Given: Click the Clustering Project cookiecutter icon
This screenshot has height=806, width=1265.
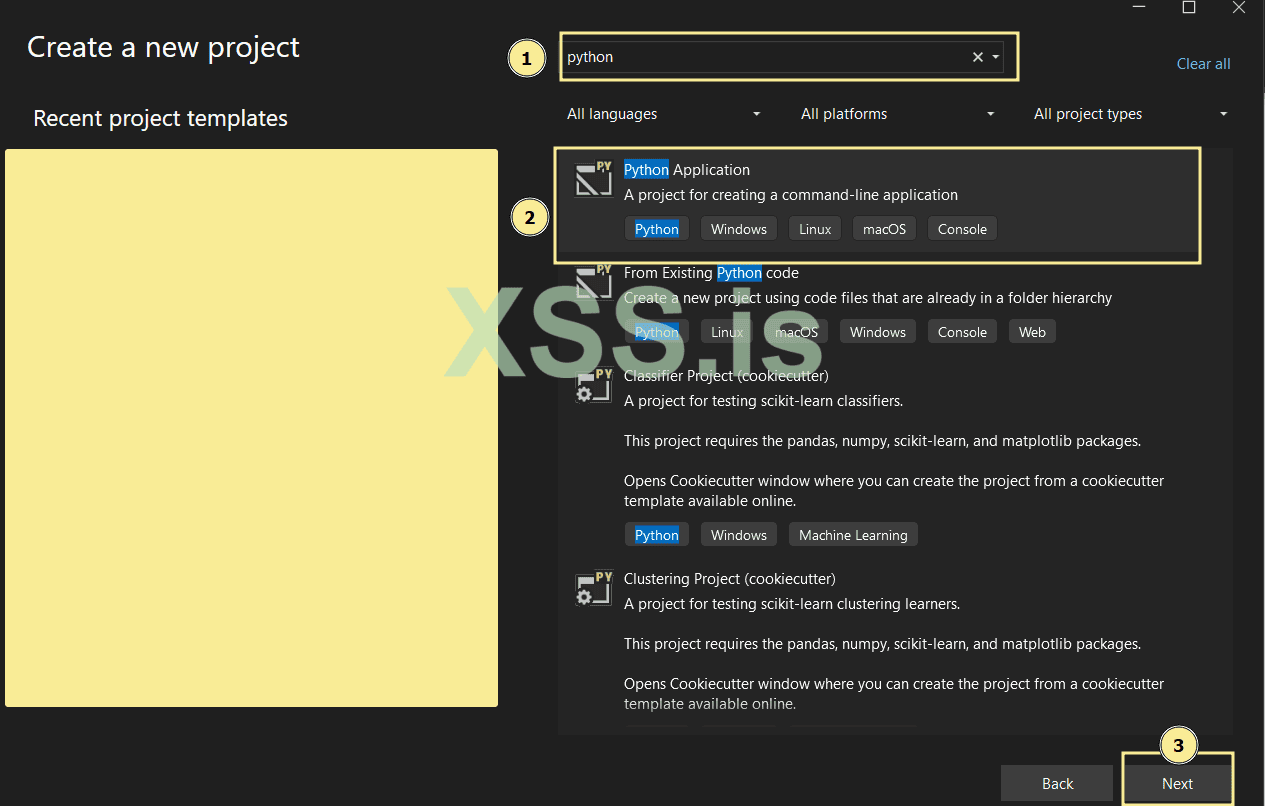Looking at the screenshot, I should [x=593, y=588].
